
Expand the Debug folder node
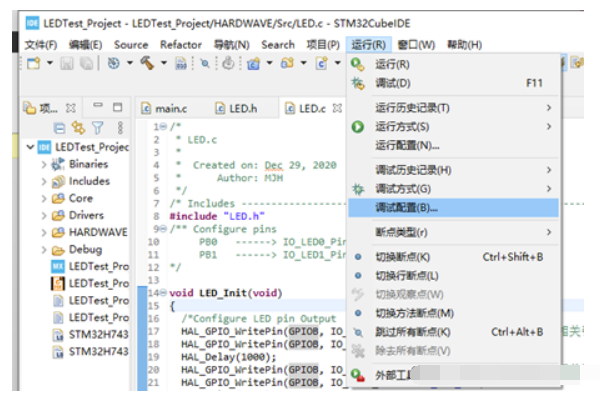coord(44,250)
